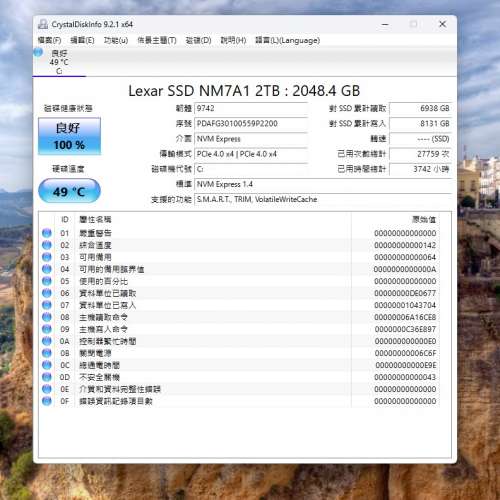Image resolution: width=500 pixels, height=500 pixels.
Task: Click the serial number field PDAFG30100559P2200
Action: coord(251,124)
